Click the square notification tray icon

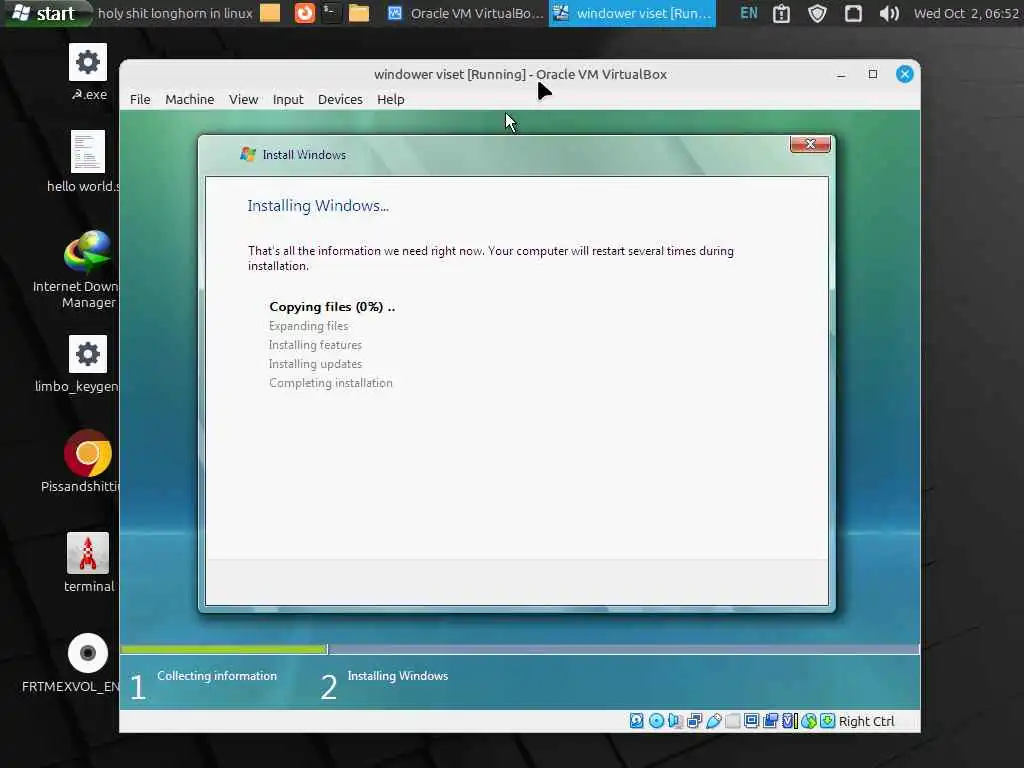point(853,13)
